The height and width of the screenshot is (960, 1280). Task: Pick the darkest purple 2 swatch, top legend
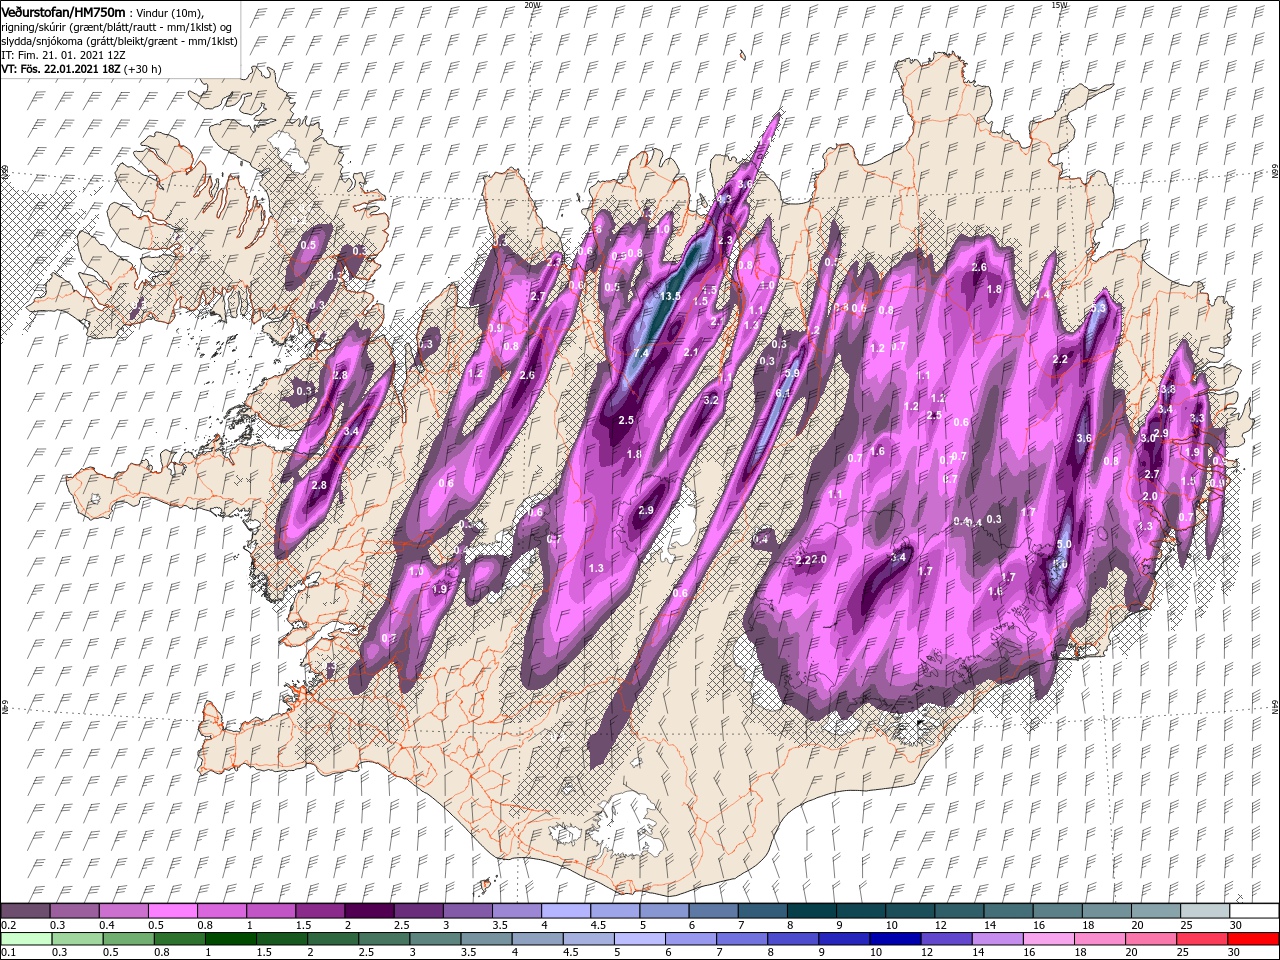click(369, 911)
